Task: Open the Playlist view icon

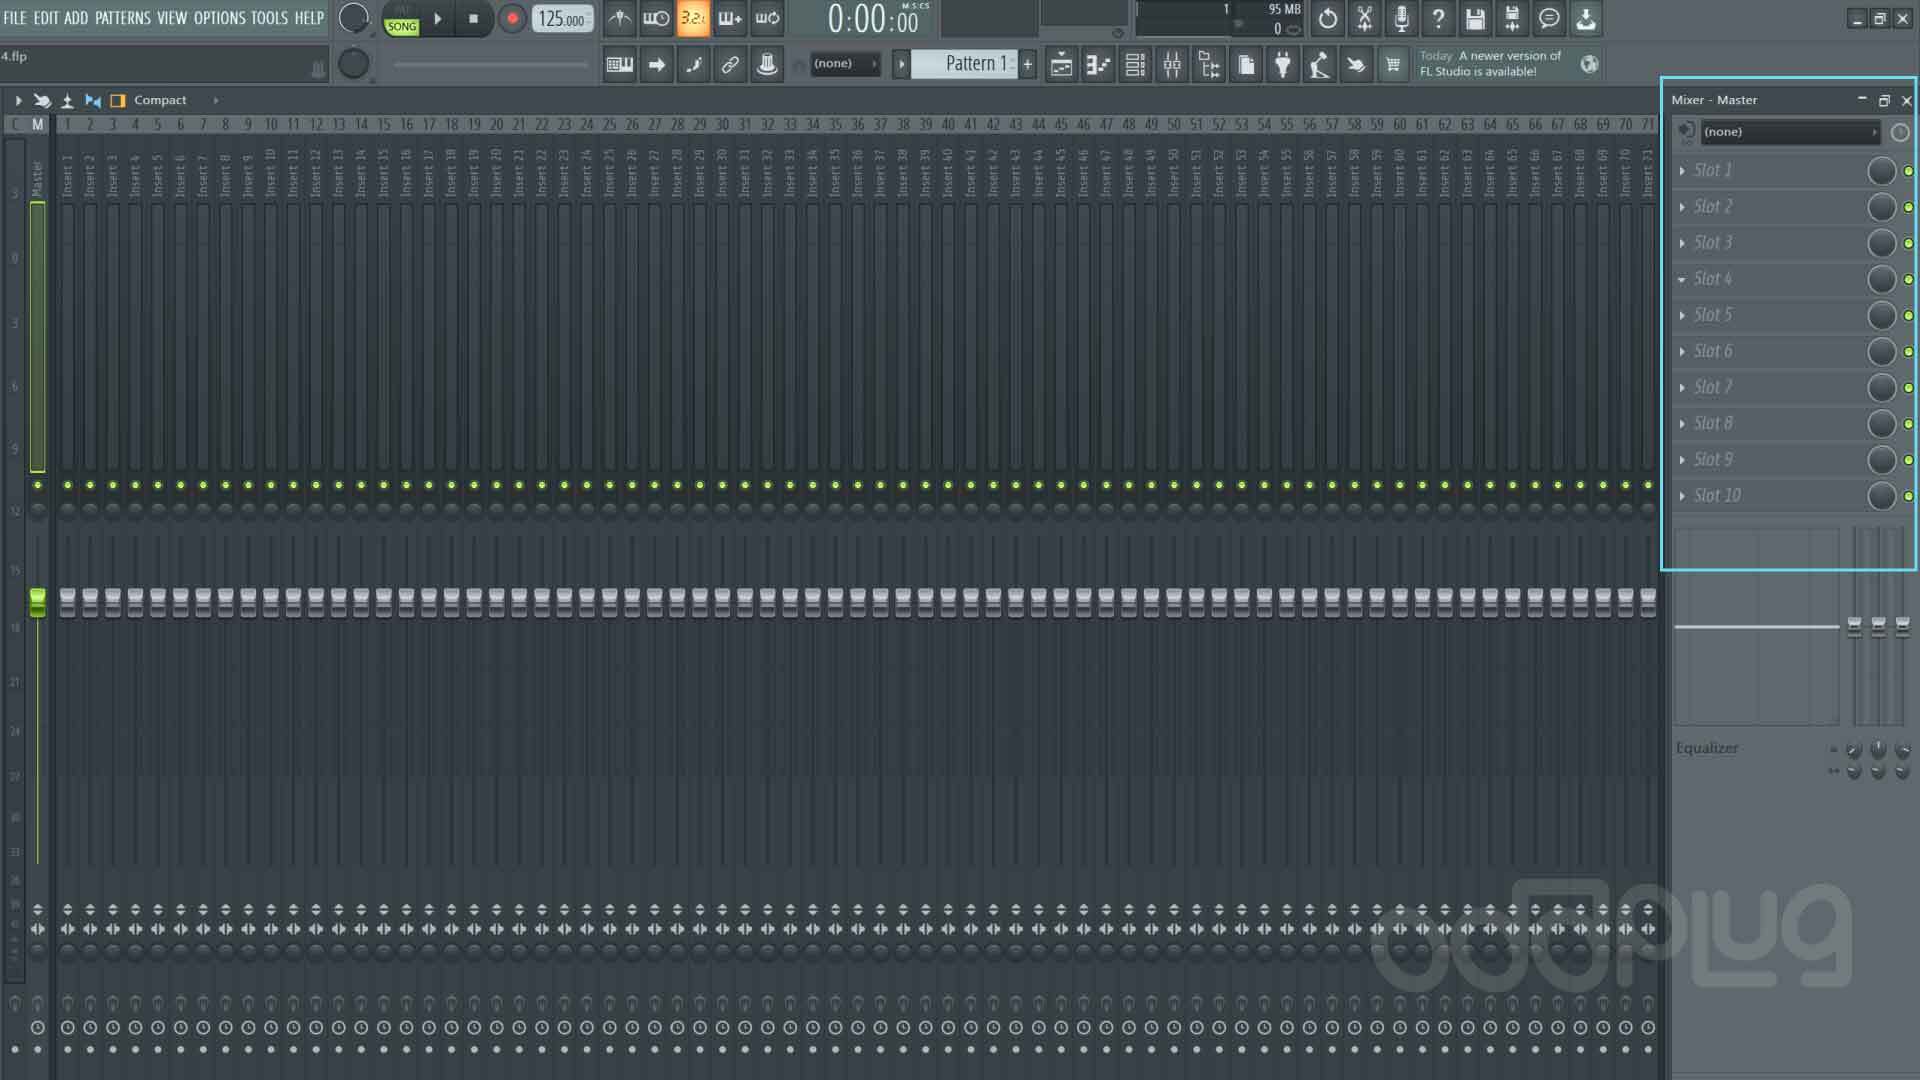Action: pos(1060,65)
